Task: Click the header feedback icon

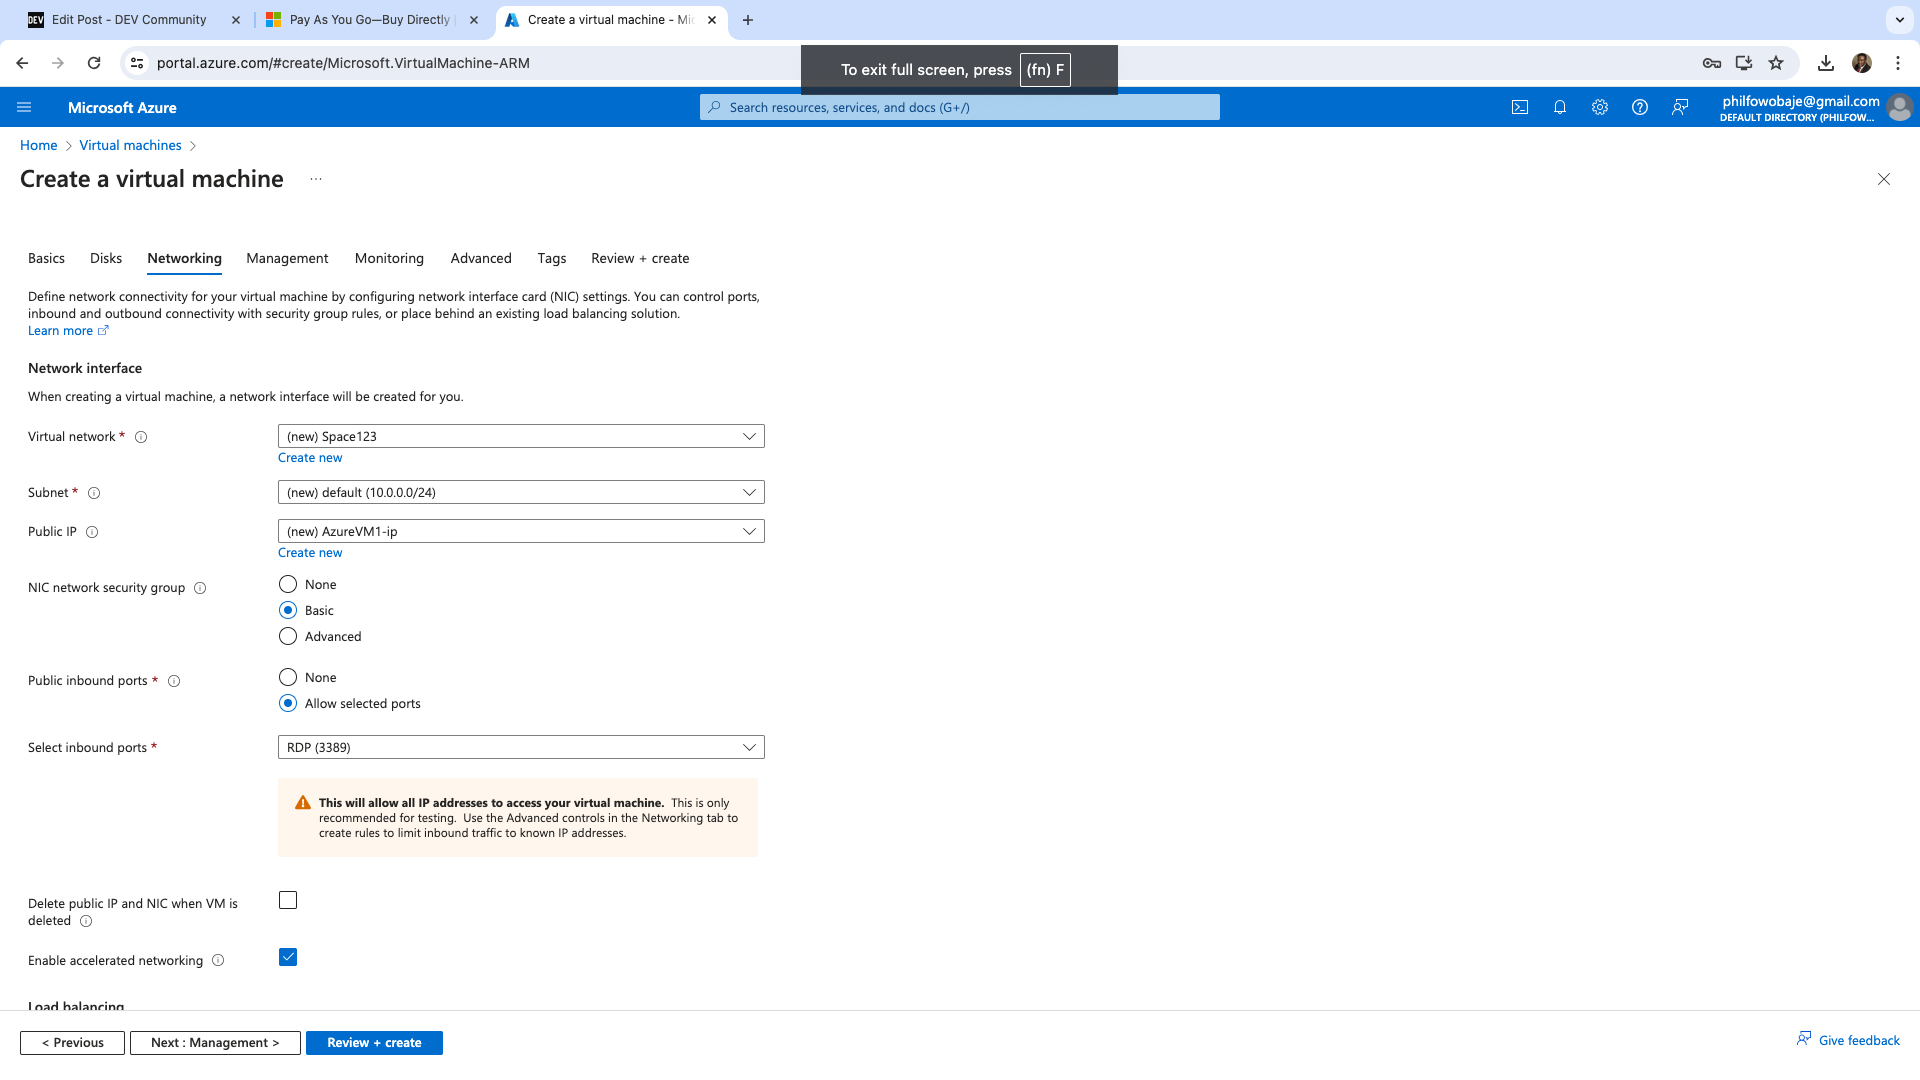Action: (x=1680, y=108)
